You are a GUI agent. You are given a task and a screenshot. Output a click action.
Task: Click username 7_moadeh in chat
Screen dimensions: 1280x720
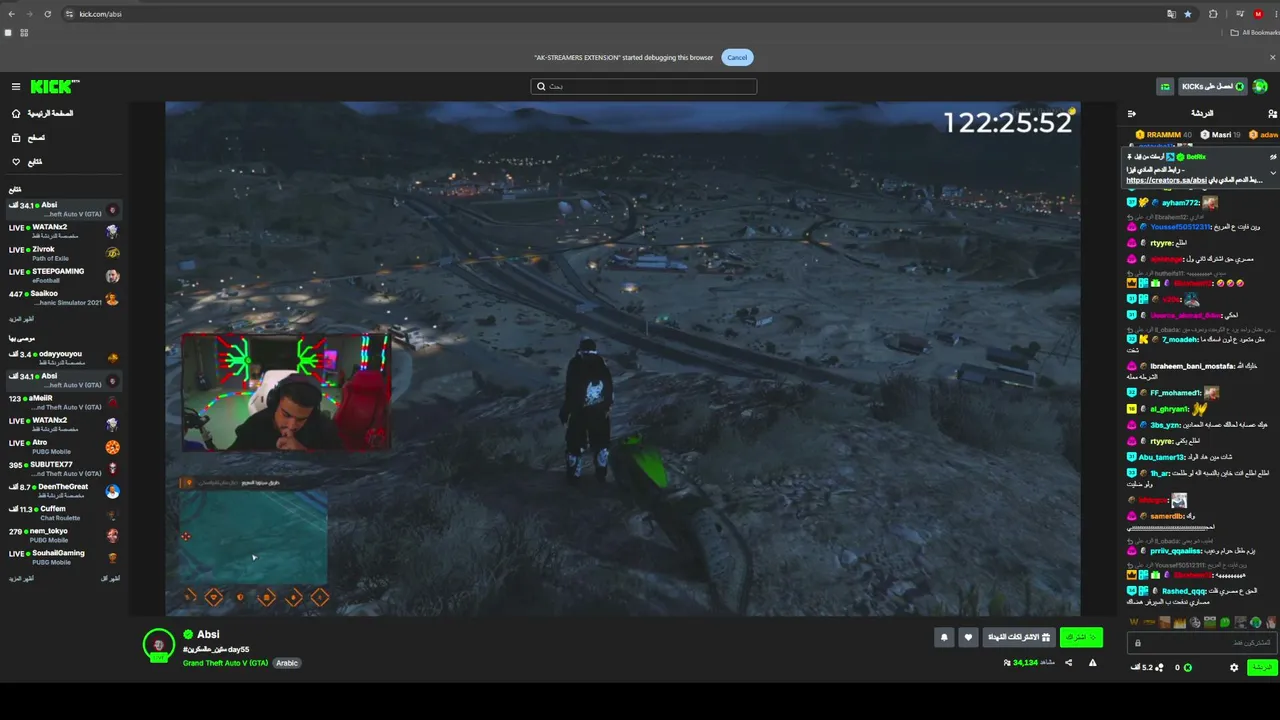(1180, 340)
